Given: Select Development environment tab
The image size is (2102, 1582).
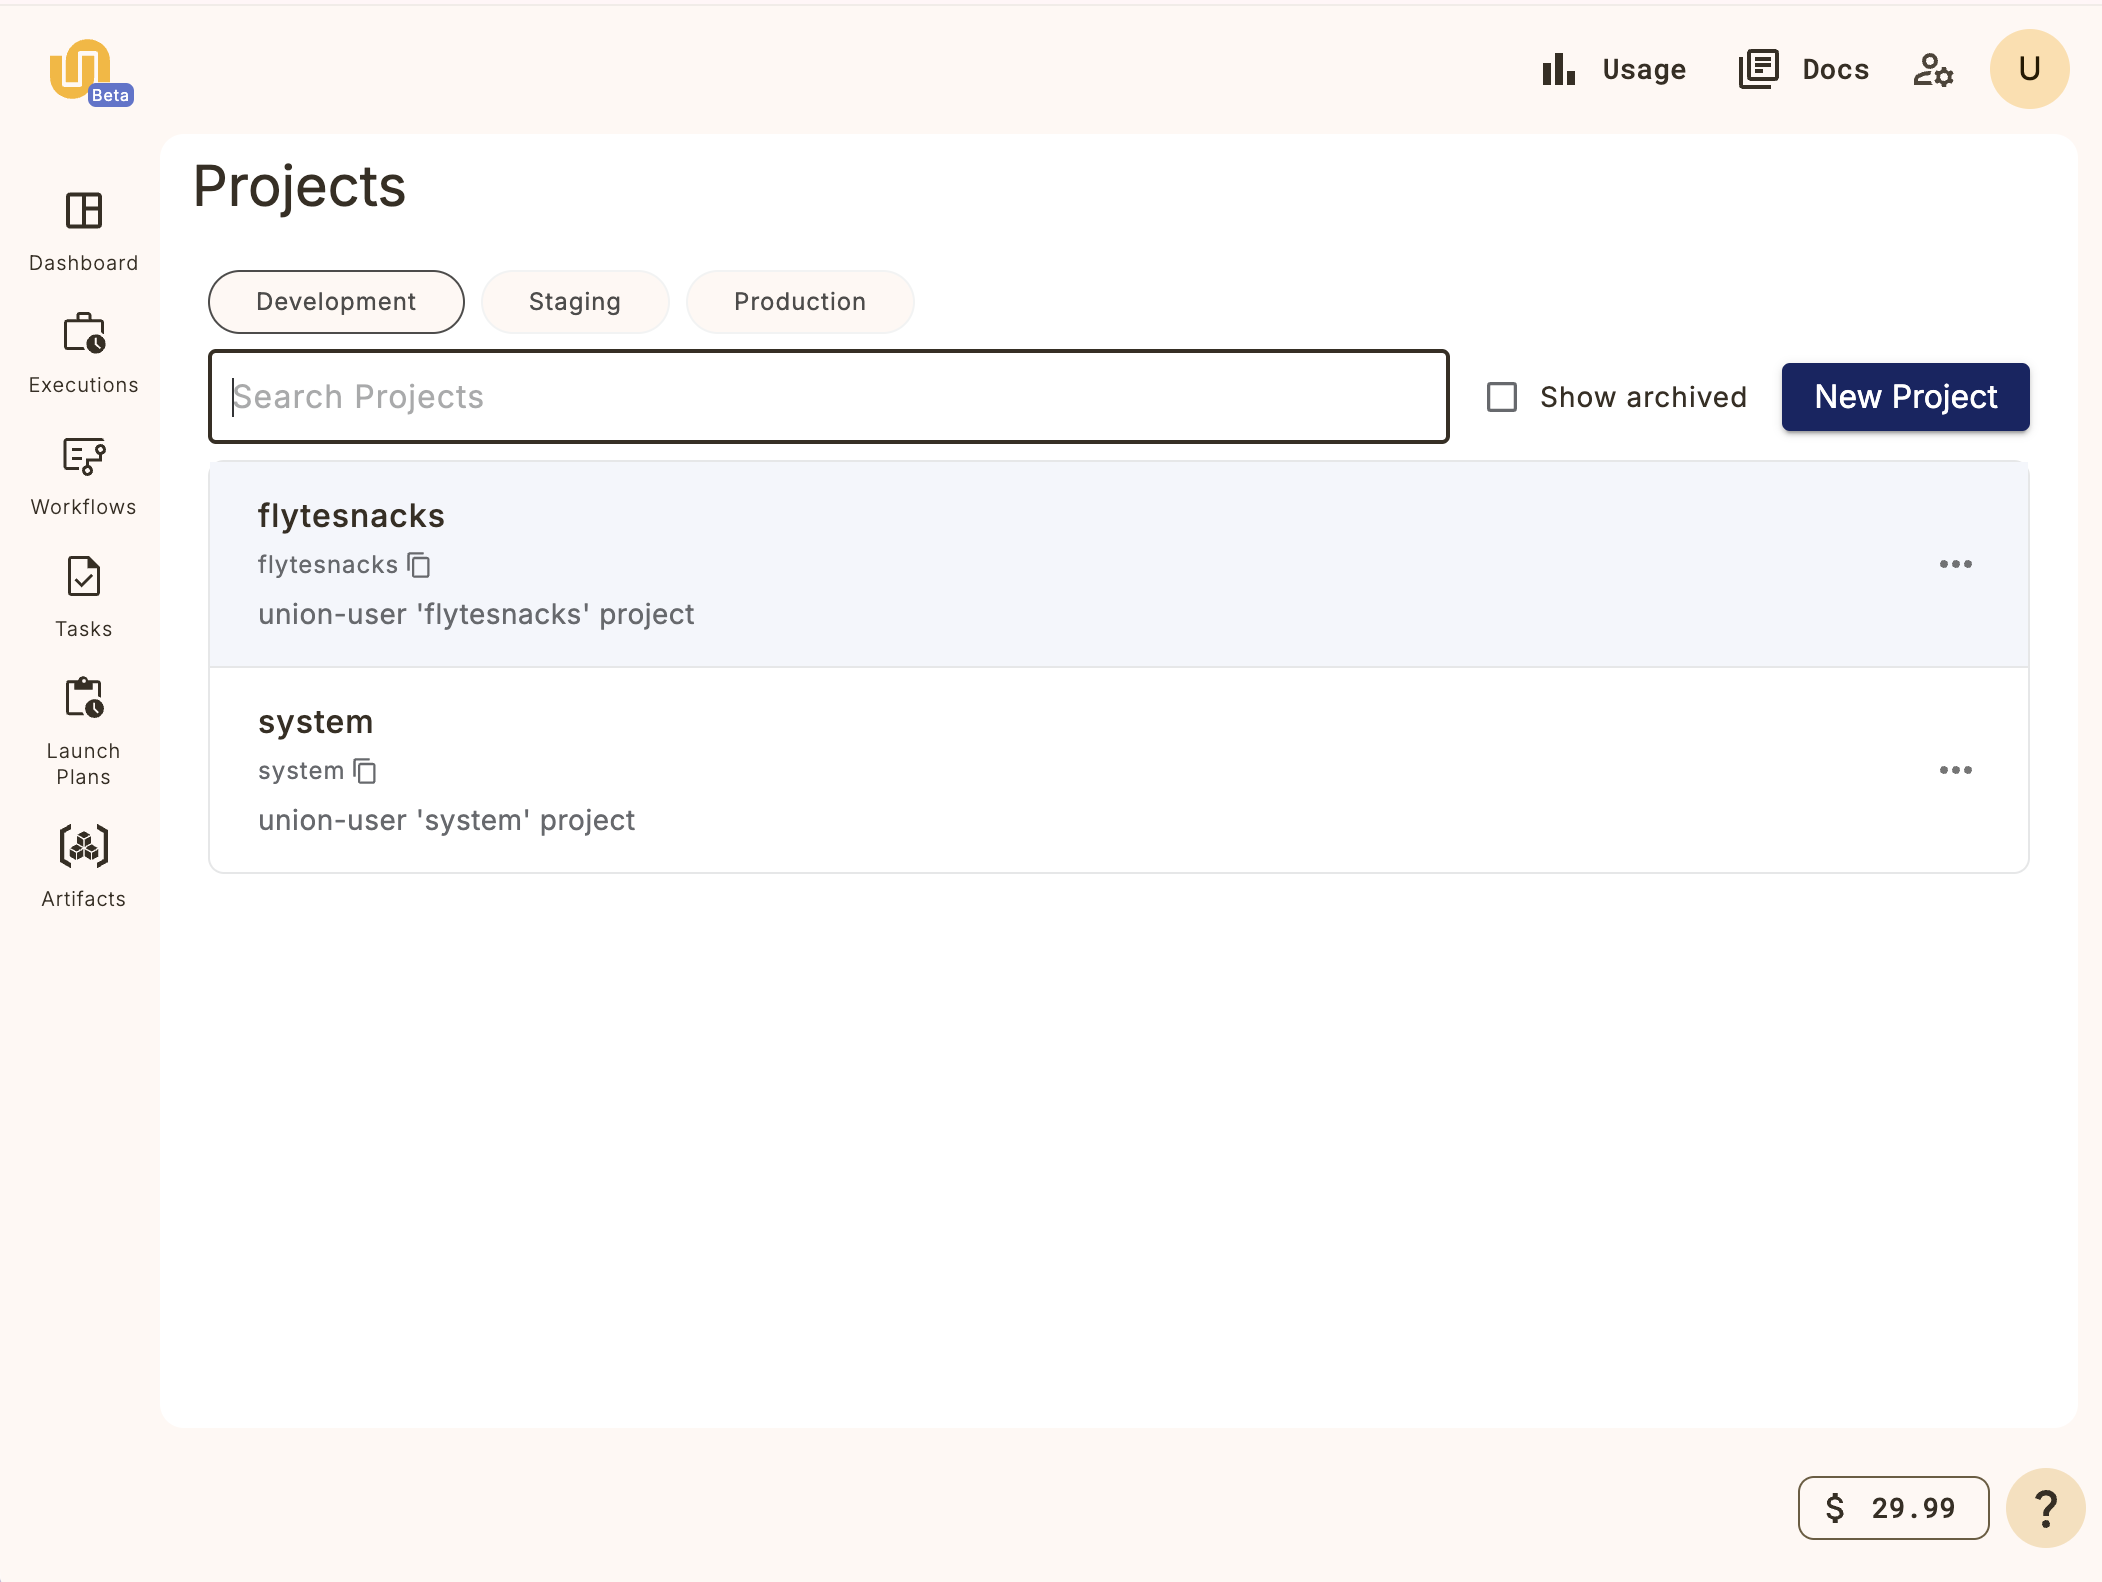Looking at the screenshot, I should coord(336,301).
